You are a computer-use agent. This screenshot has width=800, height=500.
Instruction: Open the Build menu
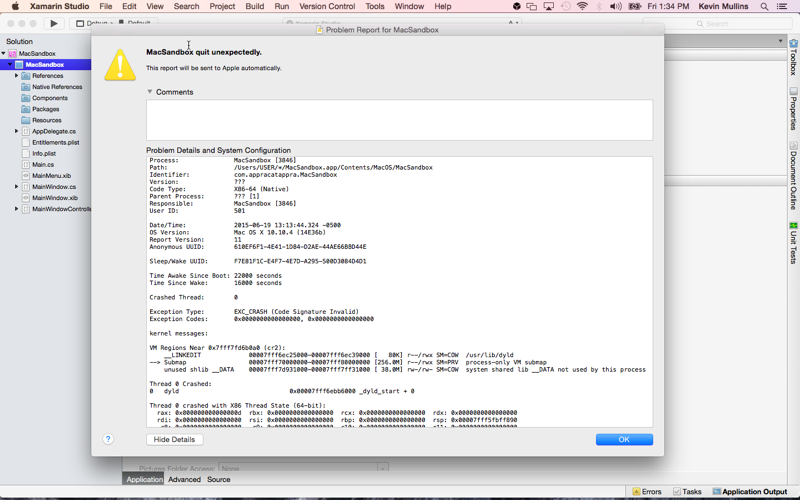coord(255,7)
